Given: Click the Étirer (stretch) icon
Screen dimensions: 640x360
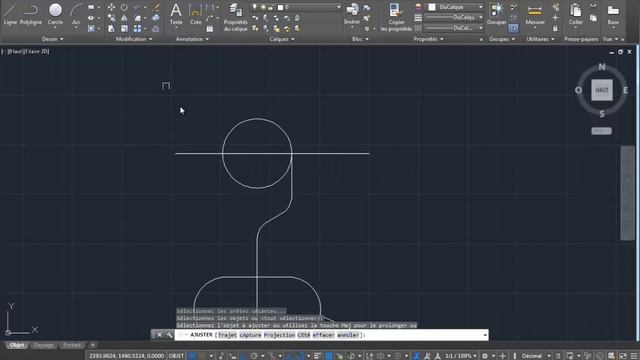Looking at the screenshot, I should pyautogui.click(x=111, y=28).
